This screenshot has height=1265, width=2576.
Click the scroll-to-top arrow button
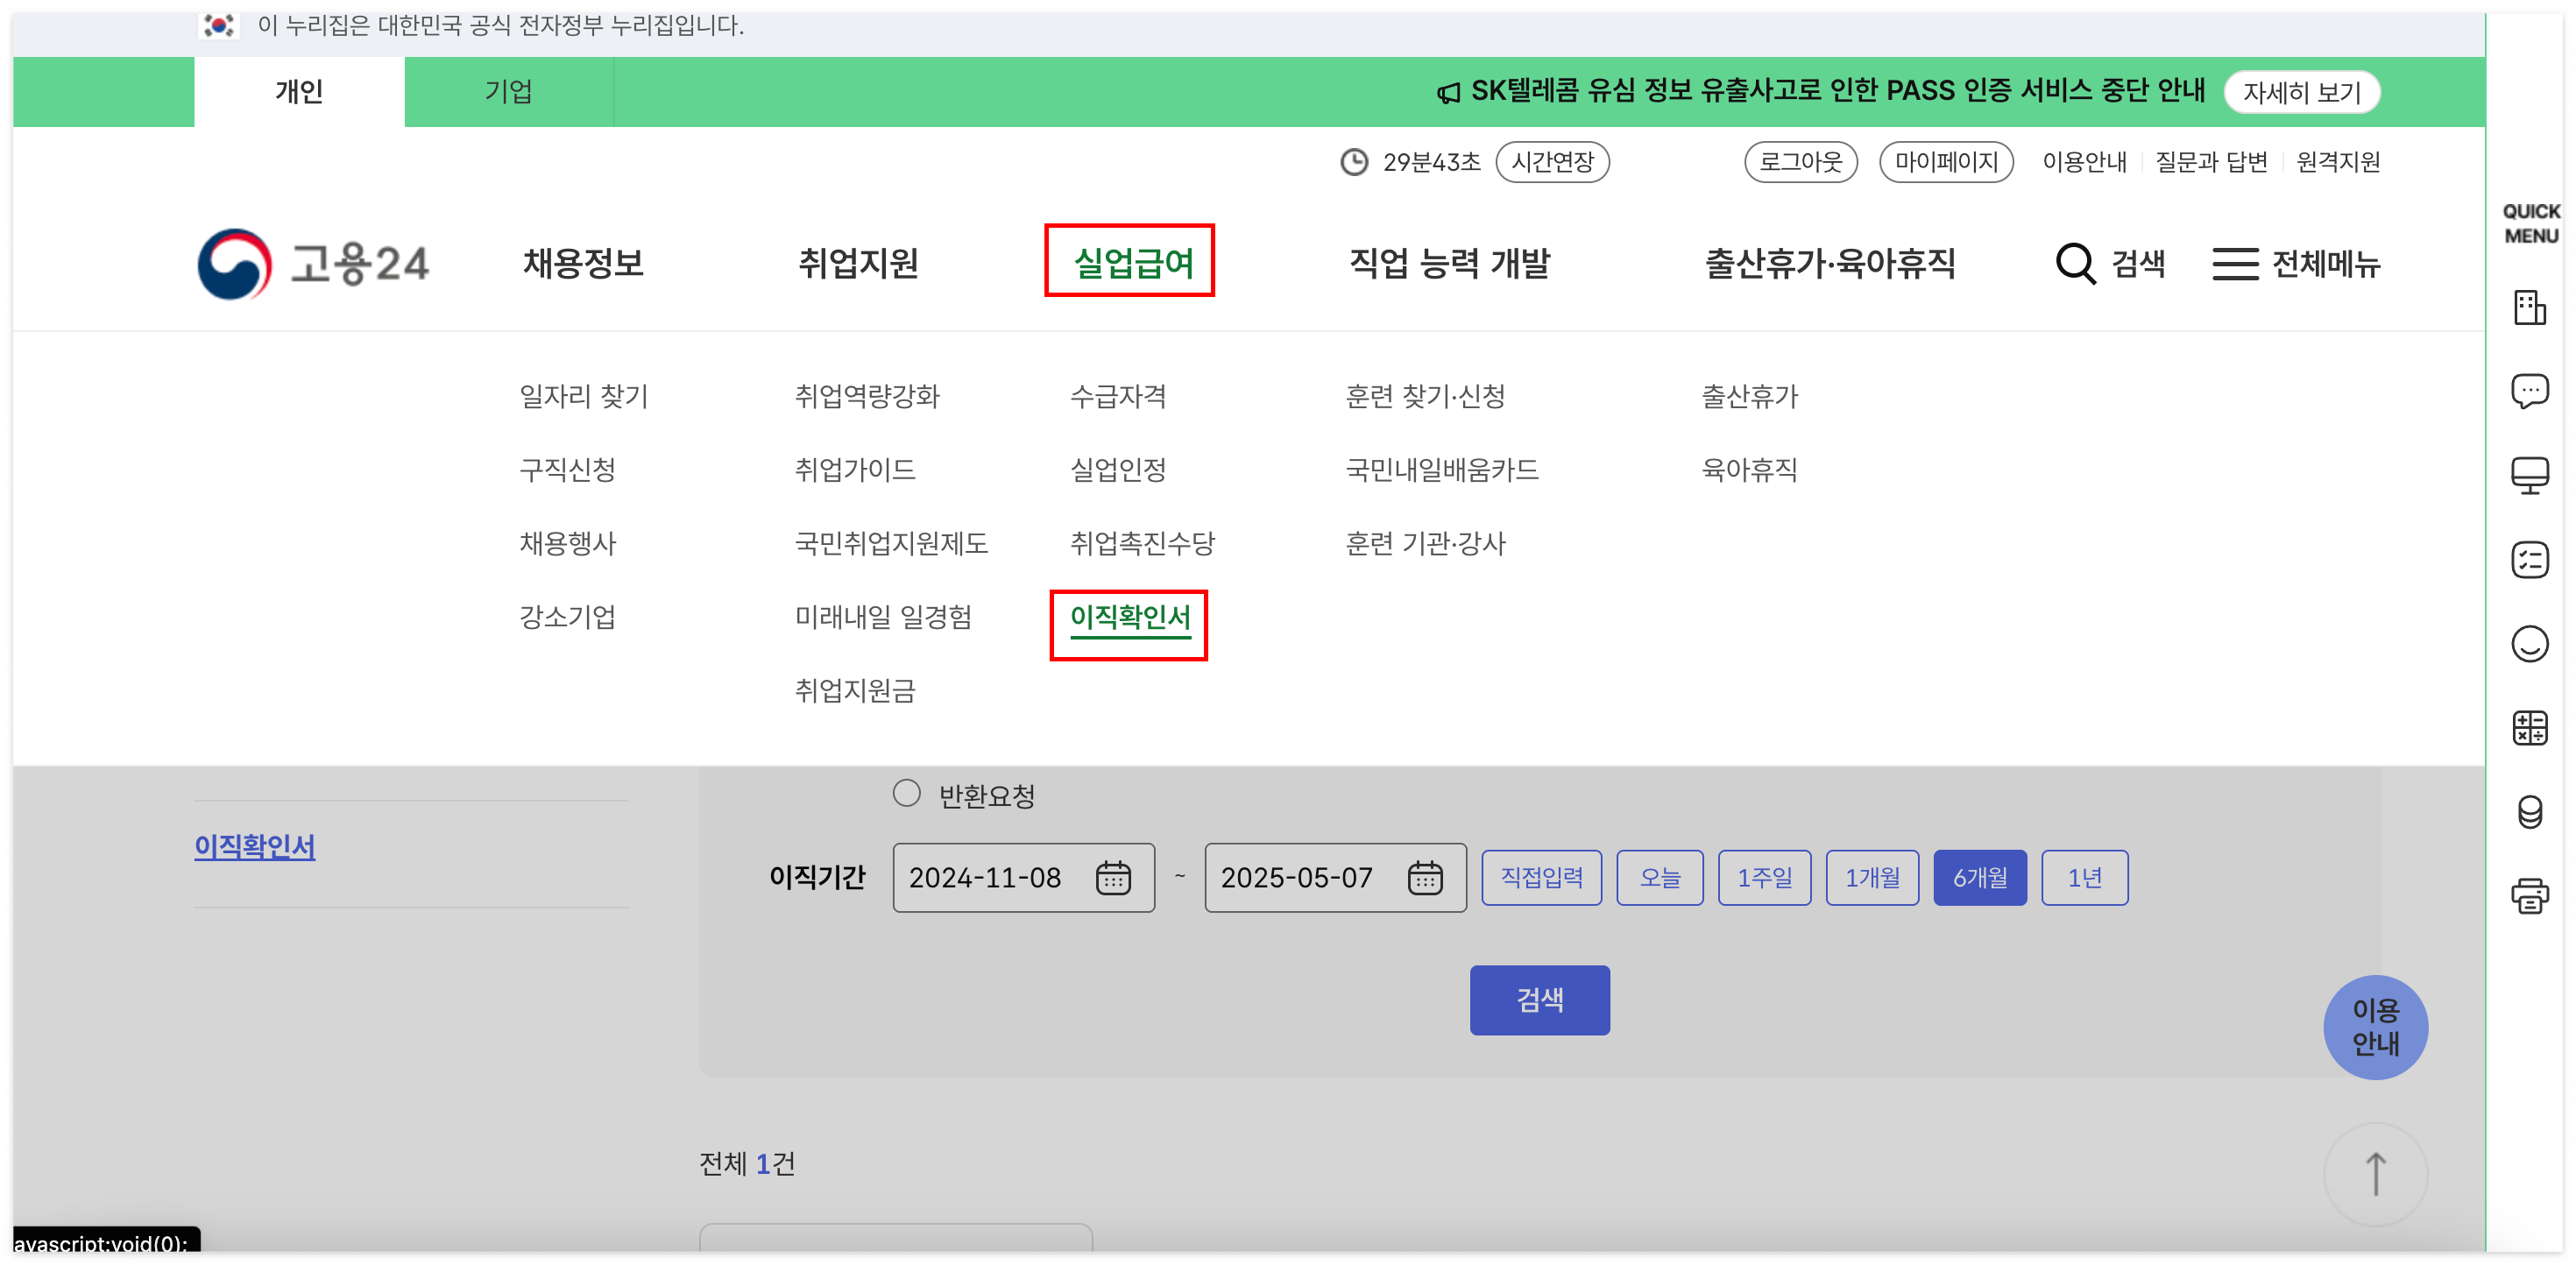click(x=2375, y=1174)
